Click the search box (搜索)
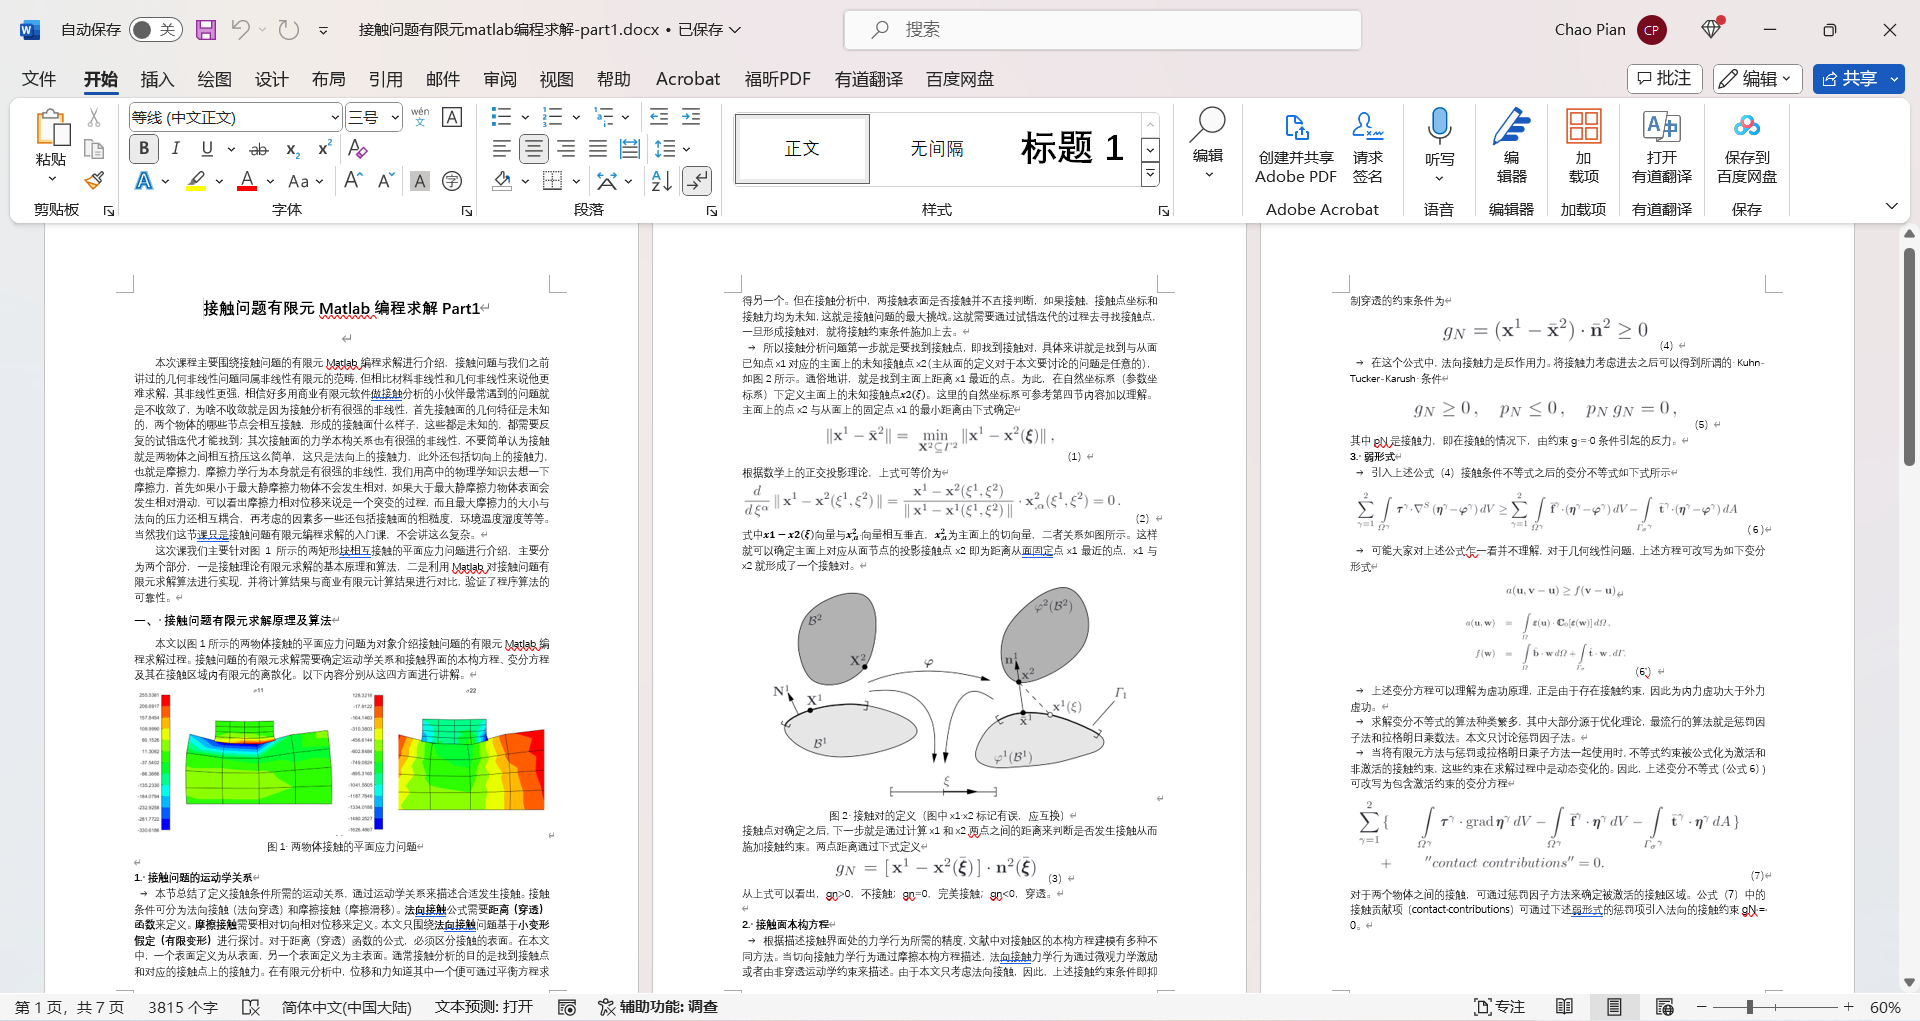Image resolution: width=1920 pixels, height=1021 pixels. [1103, 30]
